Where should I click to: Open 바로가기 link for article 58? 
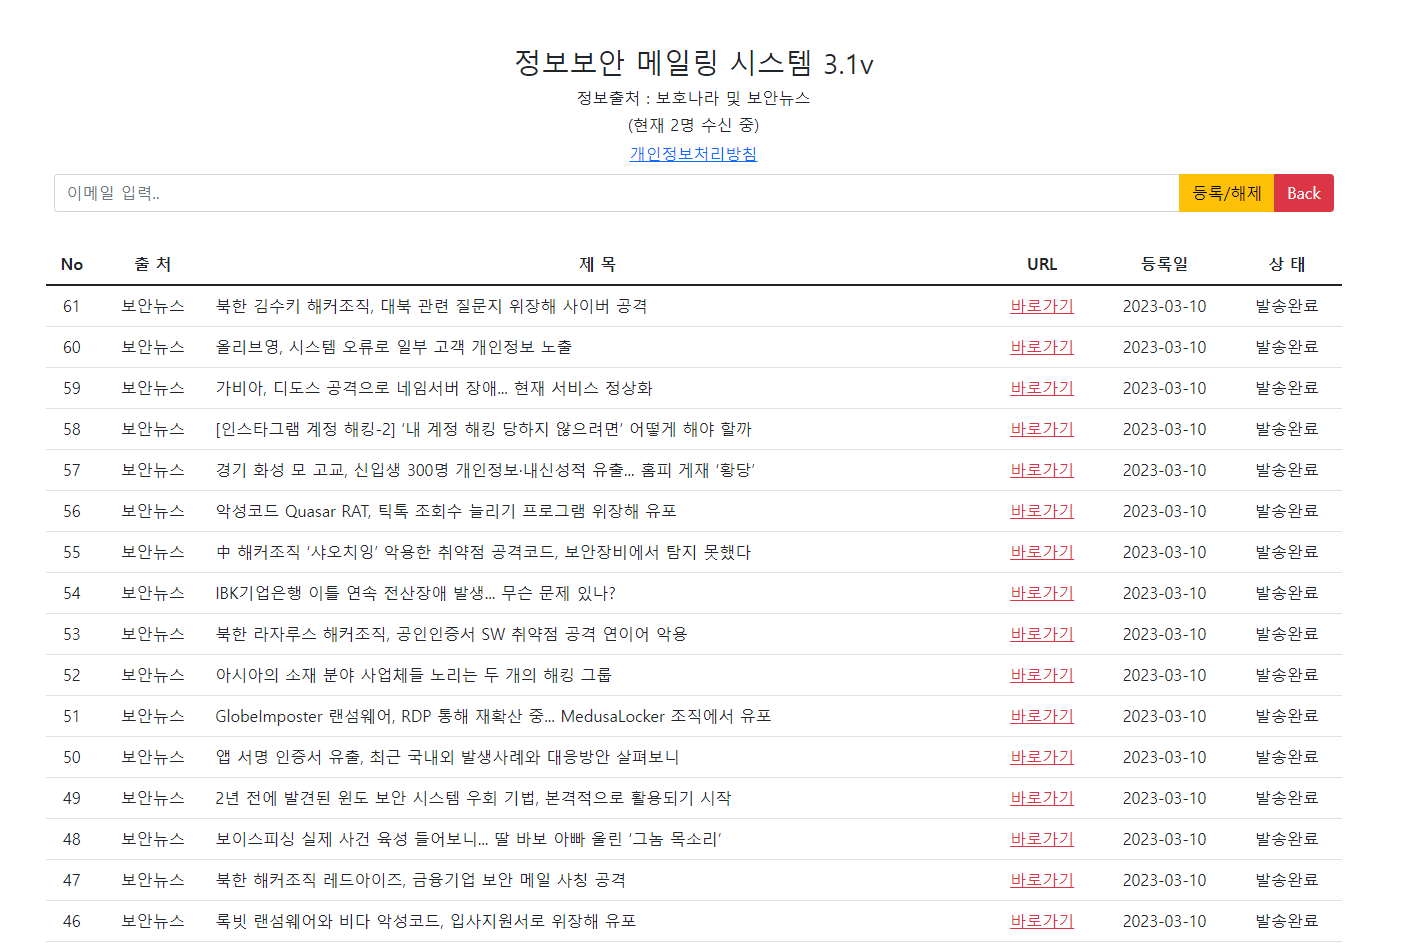[1042, 429]
